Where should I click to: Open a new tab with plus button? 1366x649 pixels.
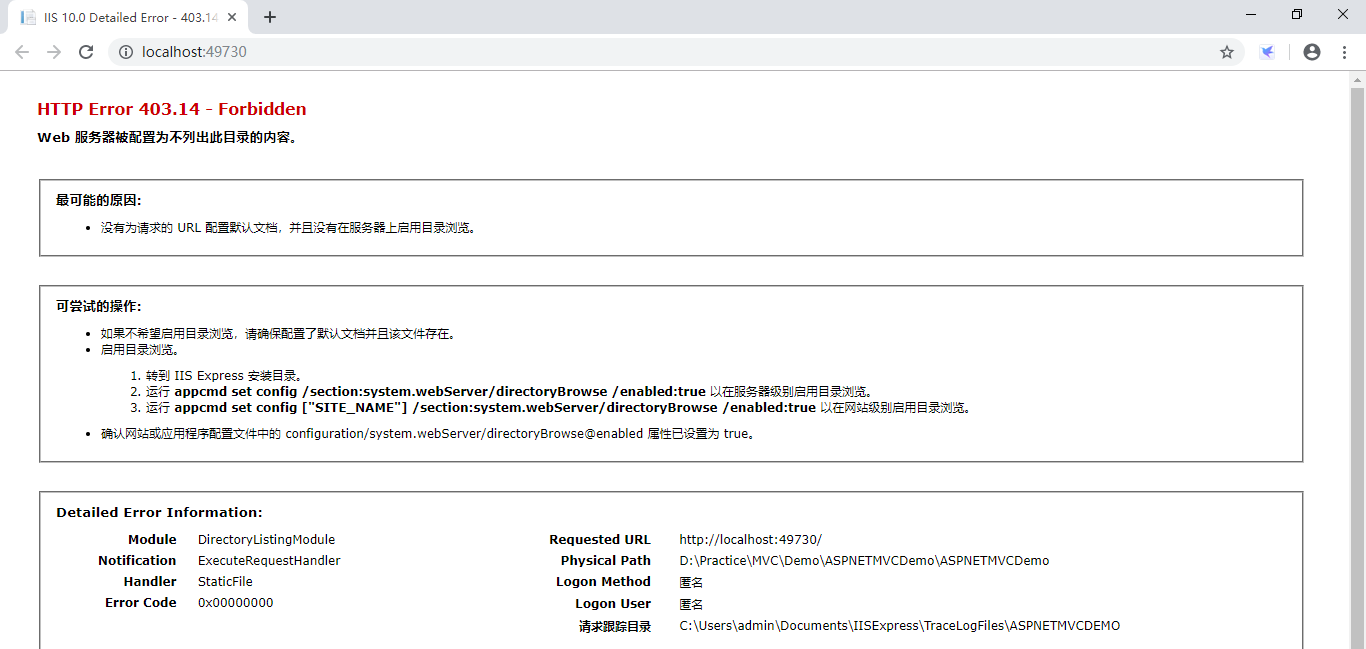(x=270, y=17)
